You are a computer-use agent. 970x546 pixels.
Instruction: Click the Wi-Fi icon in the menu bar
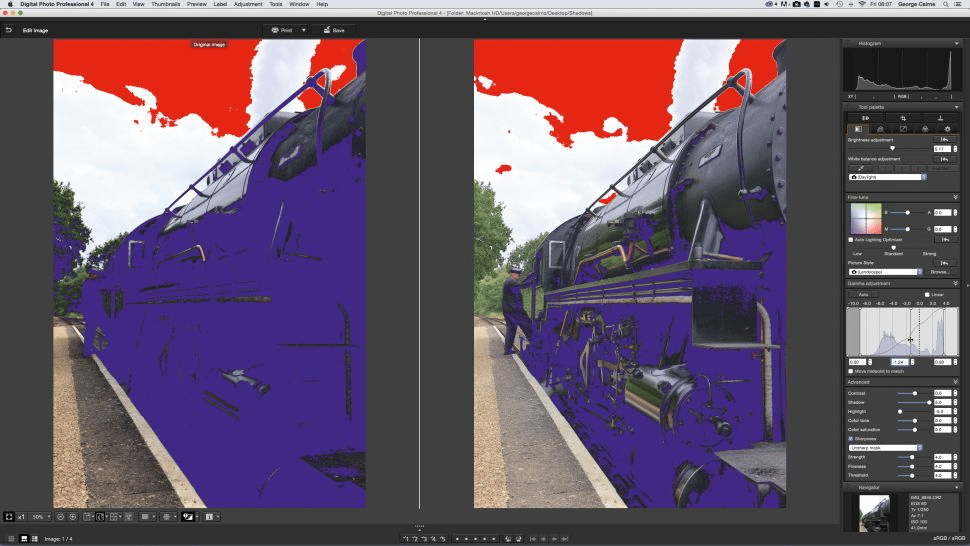coord(862,4)
